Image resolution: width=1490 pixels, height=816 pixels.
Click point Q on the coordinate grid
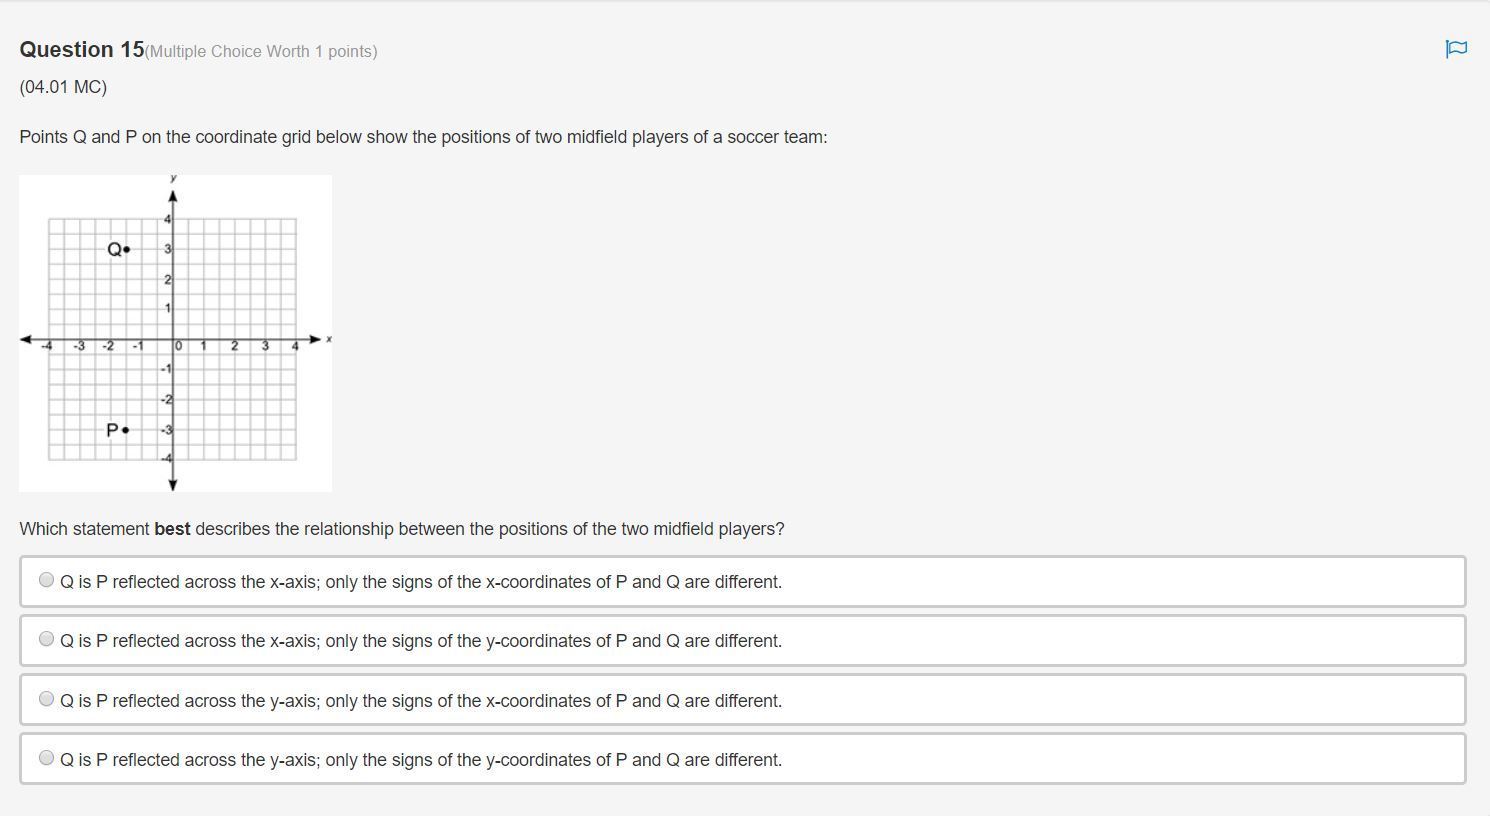point(127,249)
